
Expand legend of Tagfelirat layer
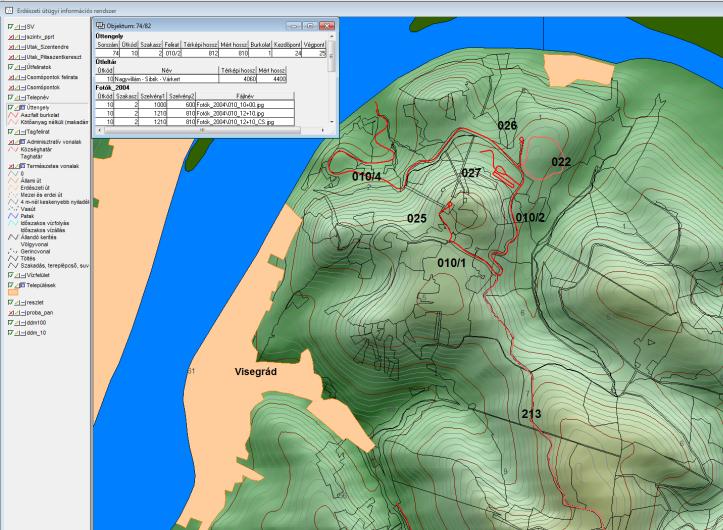23,132
